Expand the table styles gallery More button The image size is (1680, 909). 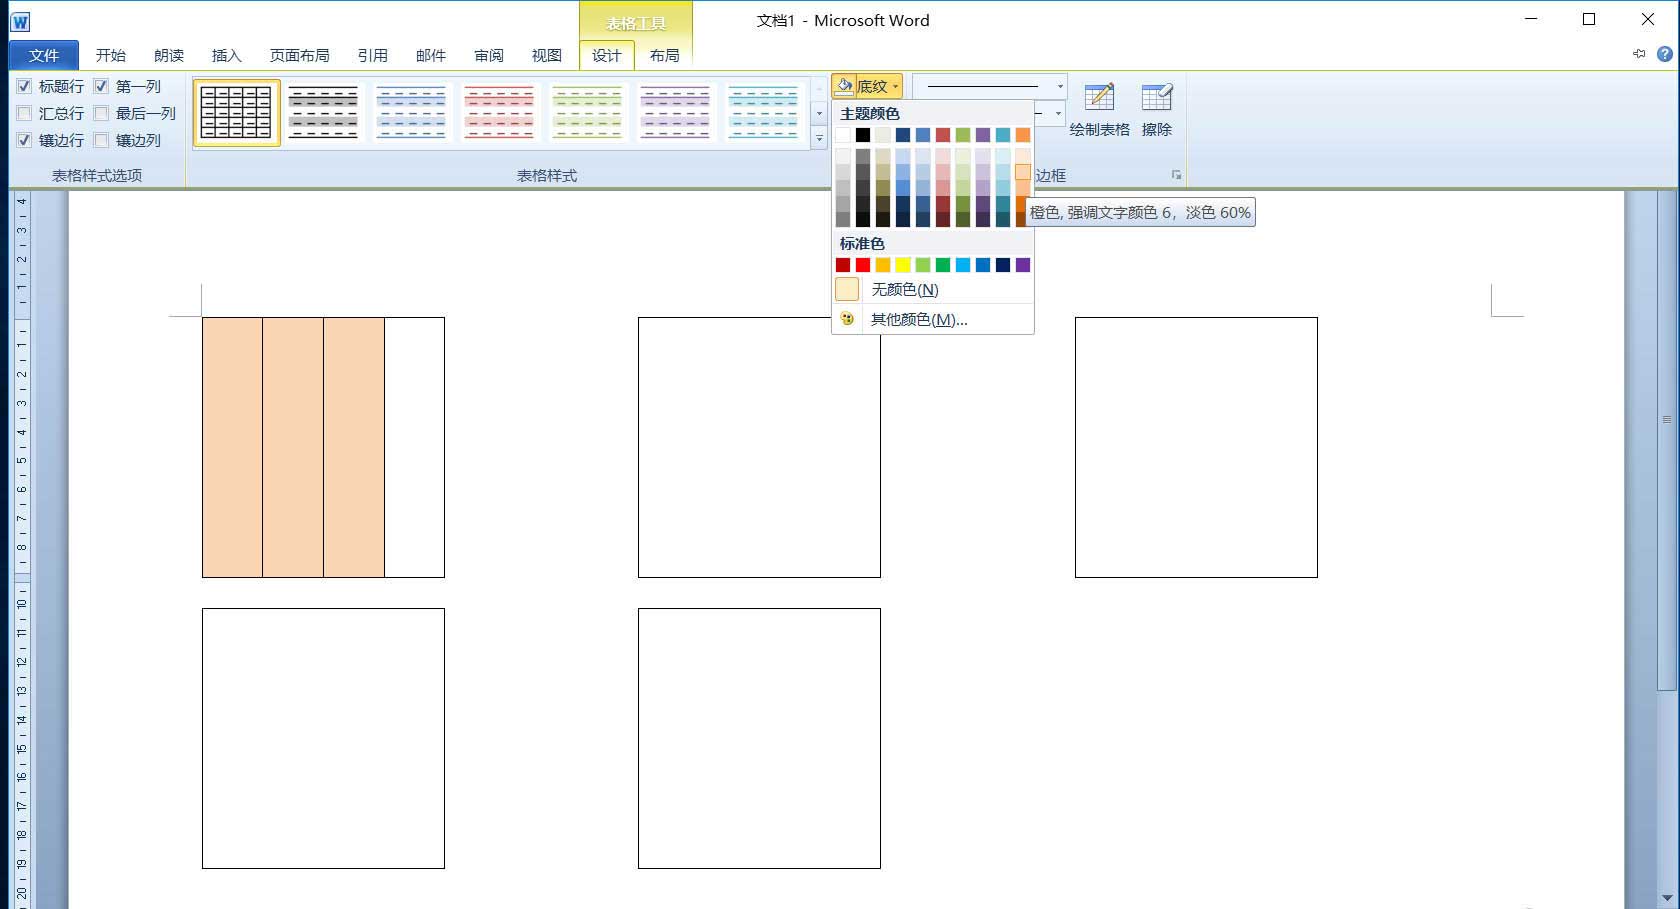tap(819, 138)
